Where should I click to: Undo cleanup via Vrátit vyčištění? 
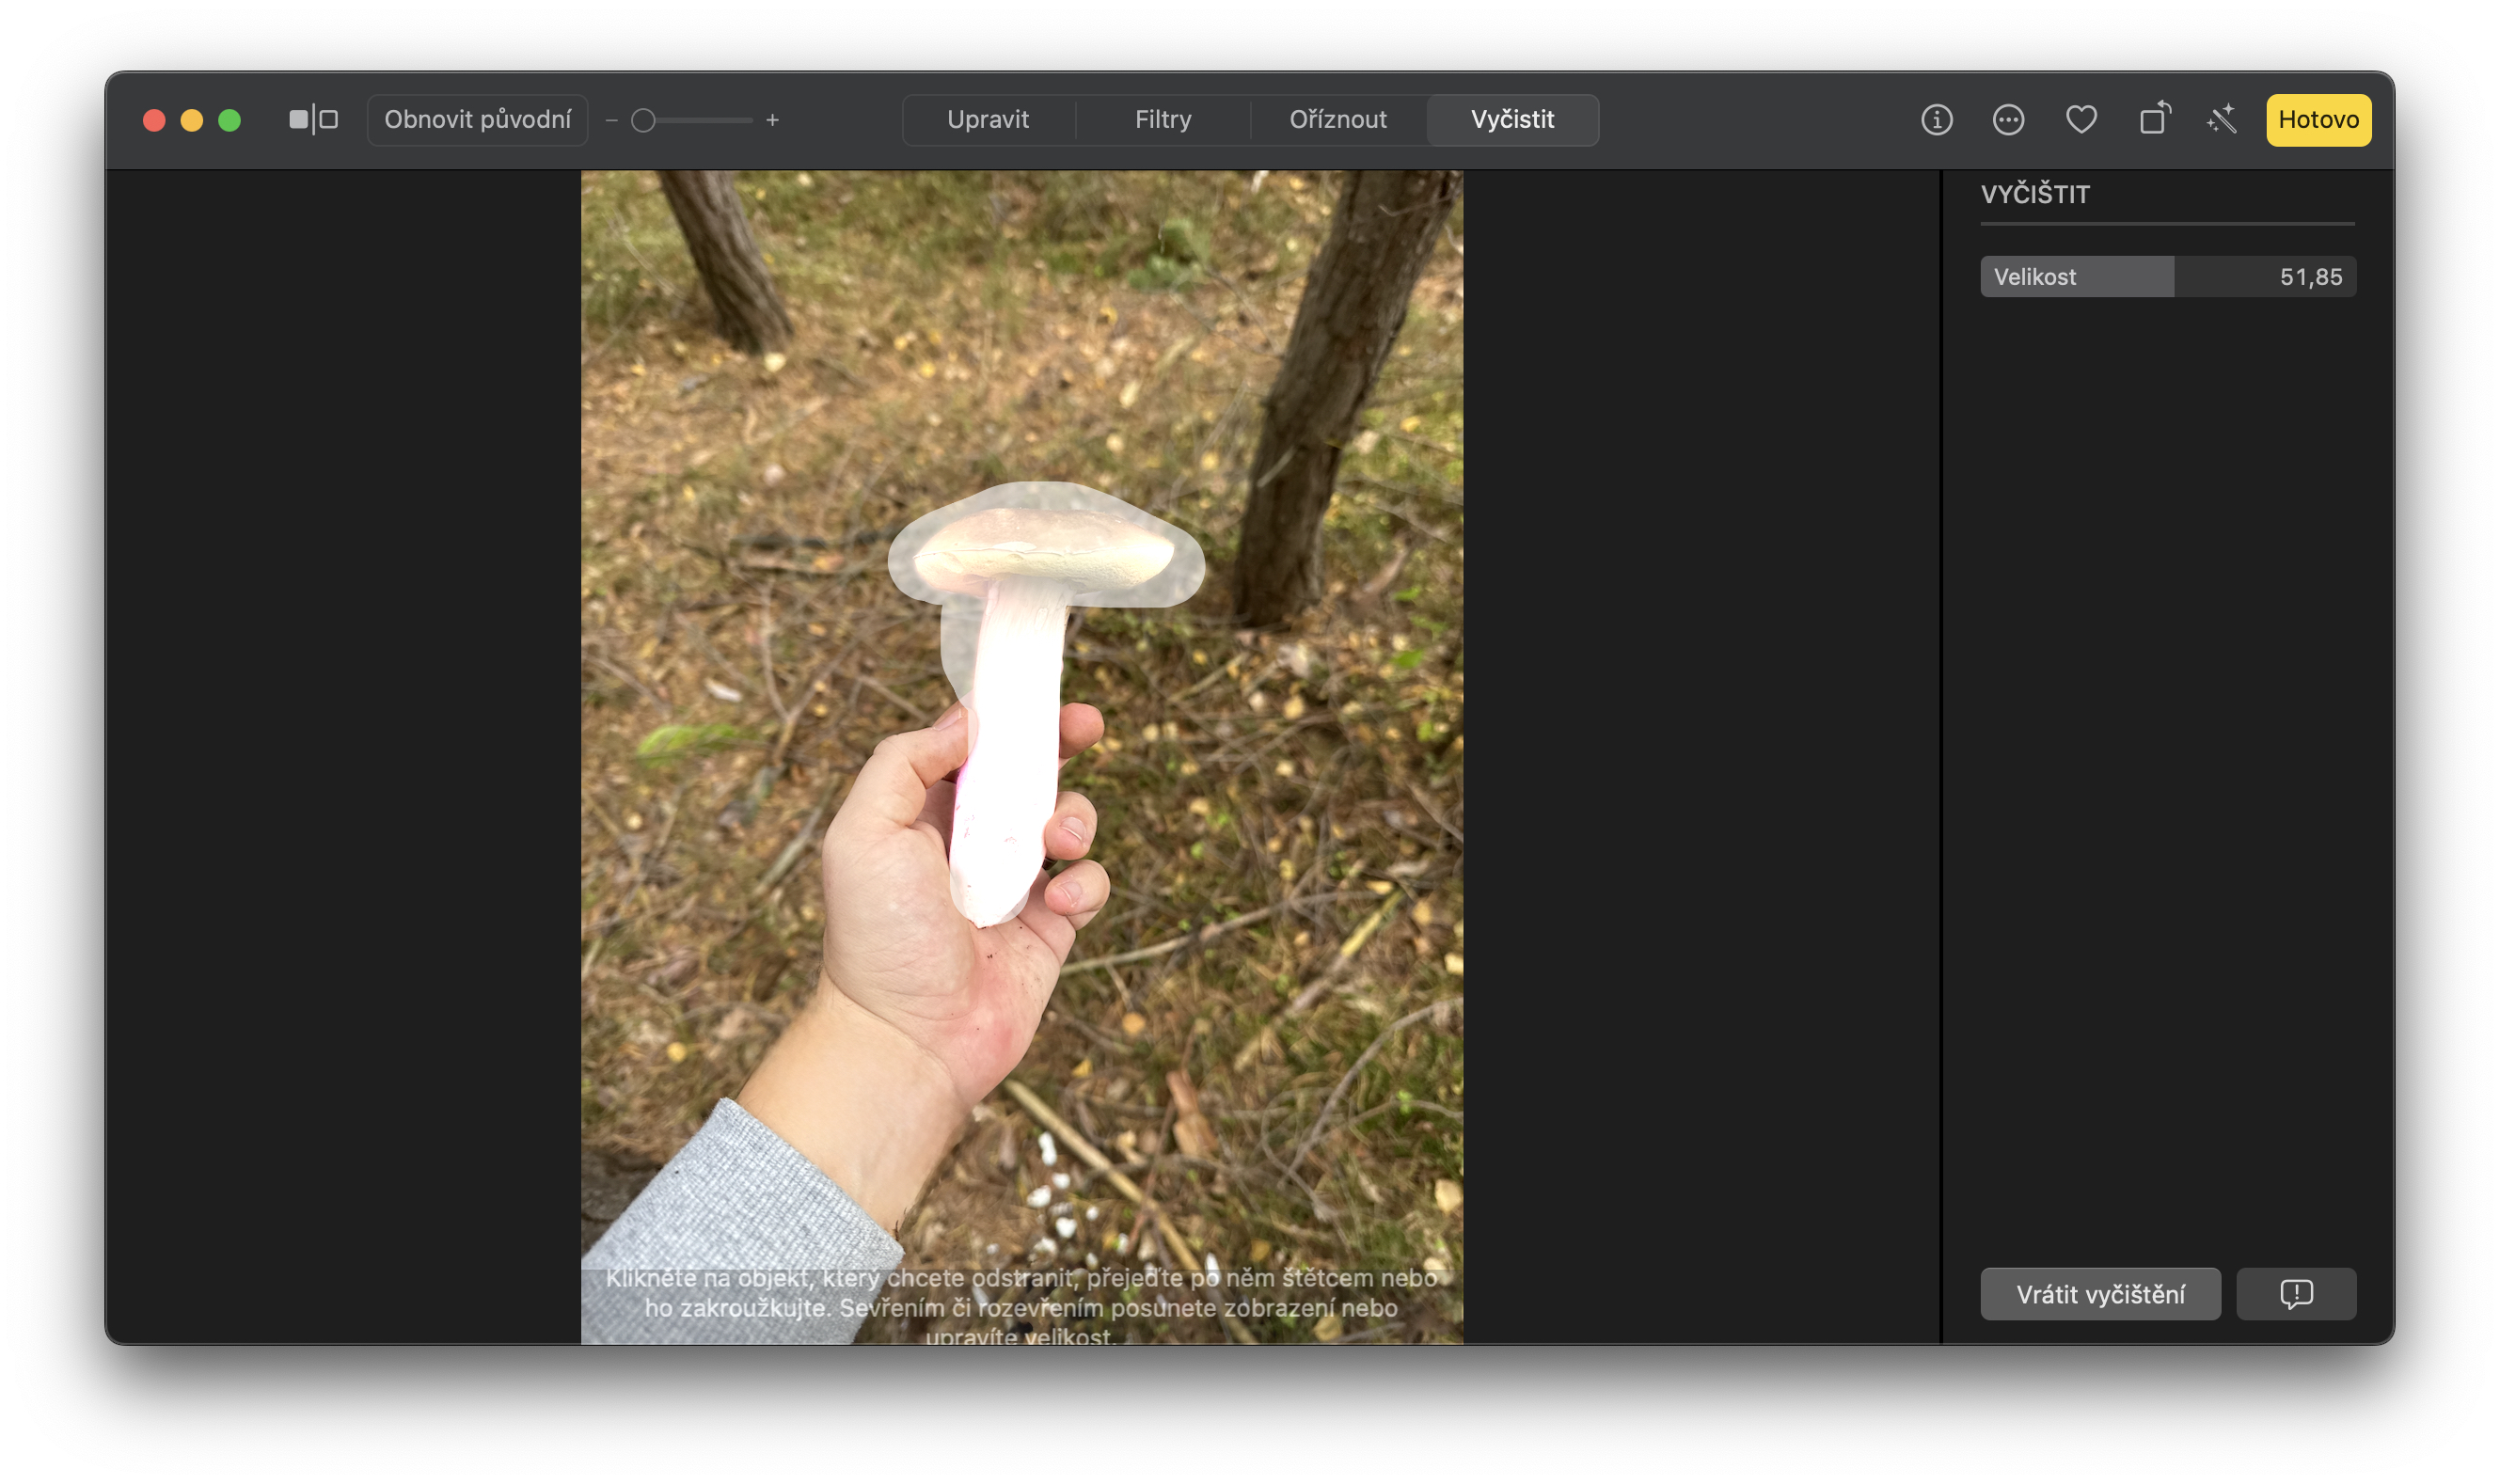[2100, 1293]
